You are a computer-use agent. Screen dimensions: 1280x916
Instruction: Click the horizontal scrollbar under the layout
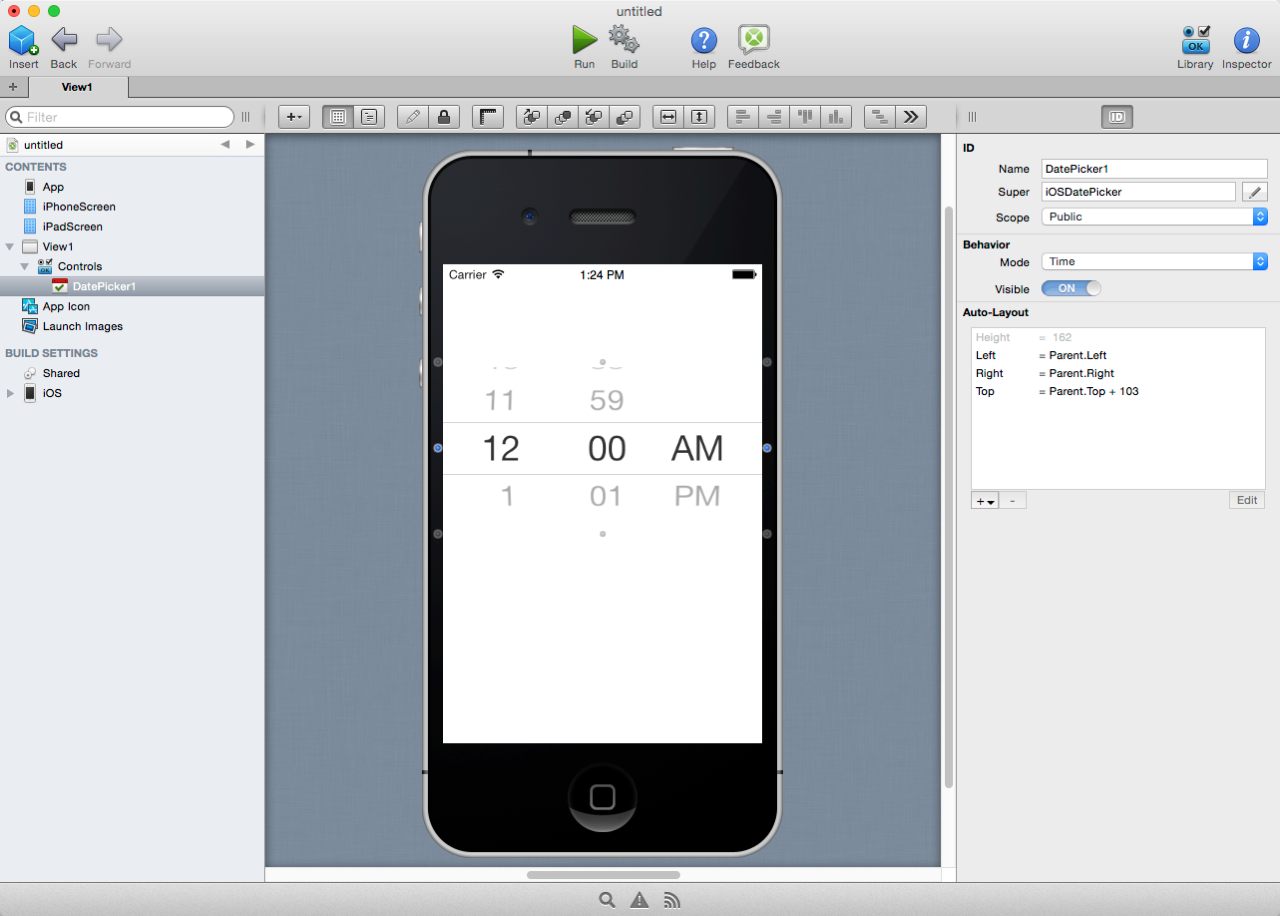point(604,875)
